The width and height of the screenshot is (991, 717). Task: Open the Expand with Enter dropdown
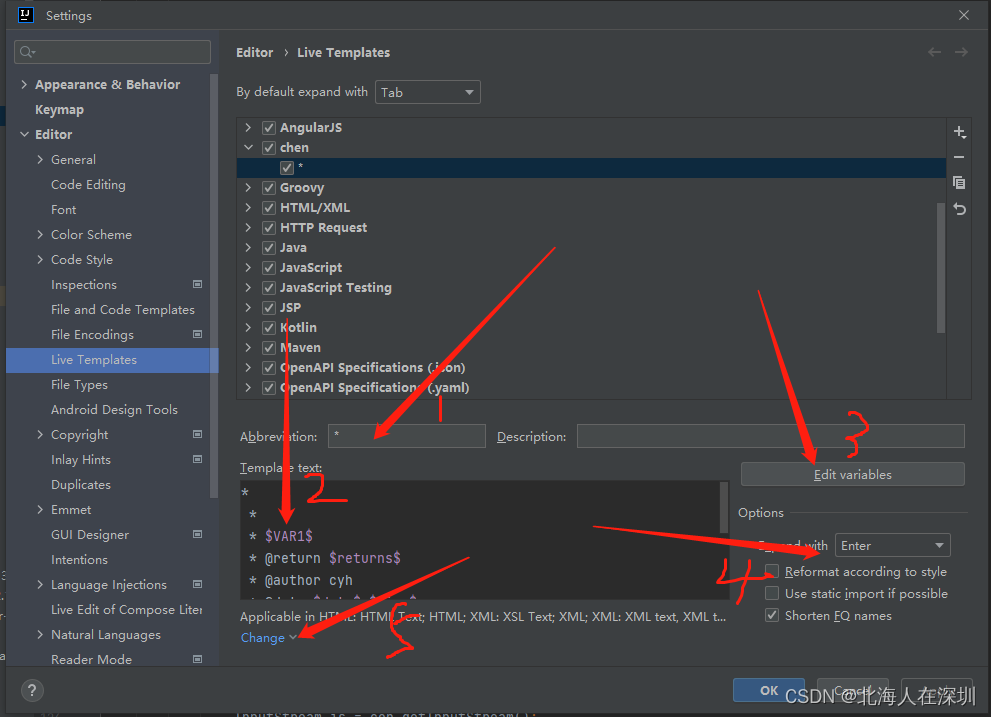tap(891, 545)
